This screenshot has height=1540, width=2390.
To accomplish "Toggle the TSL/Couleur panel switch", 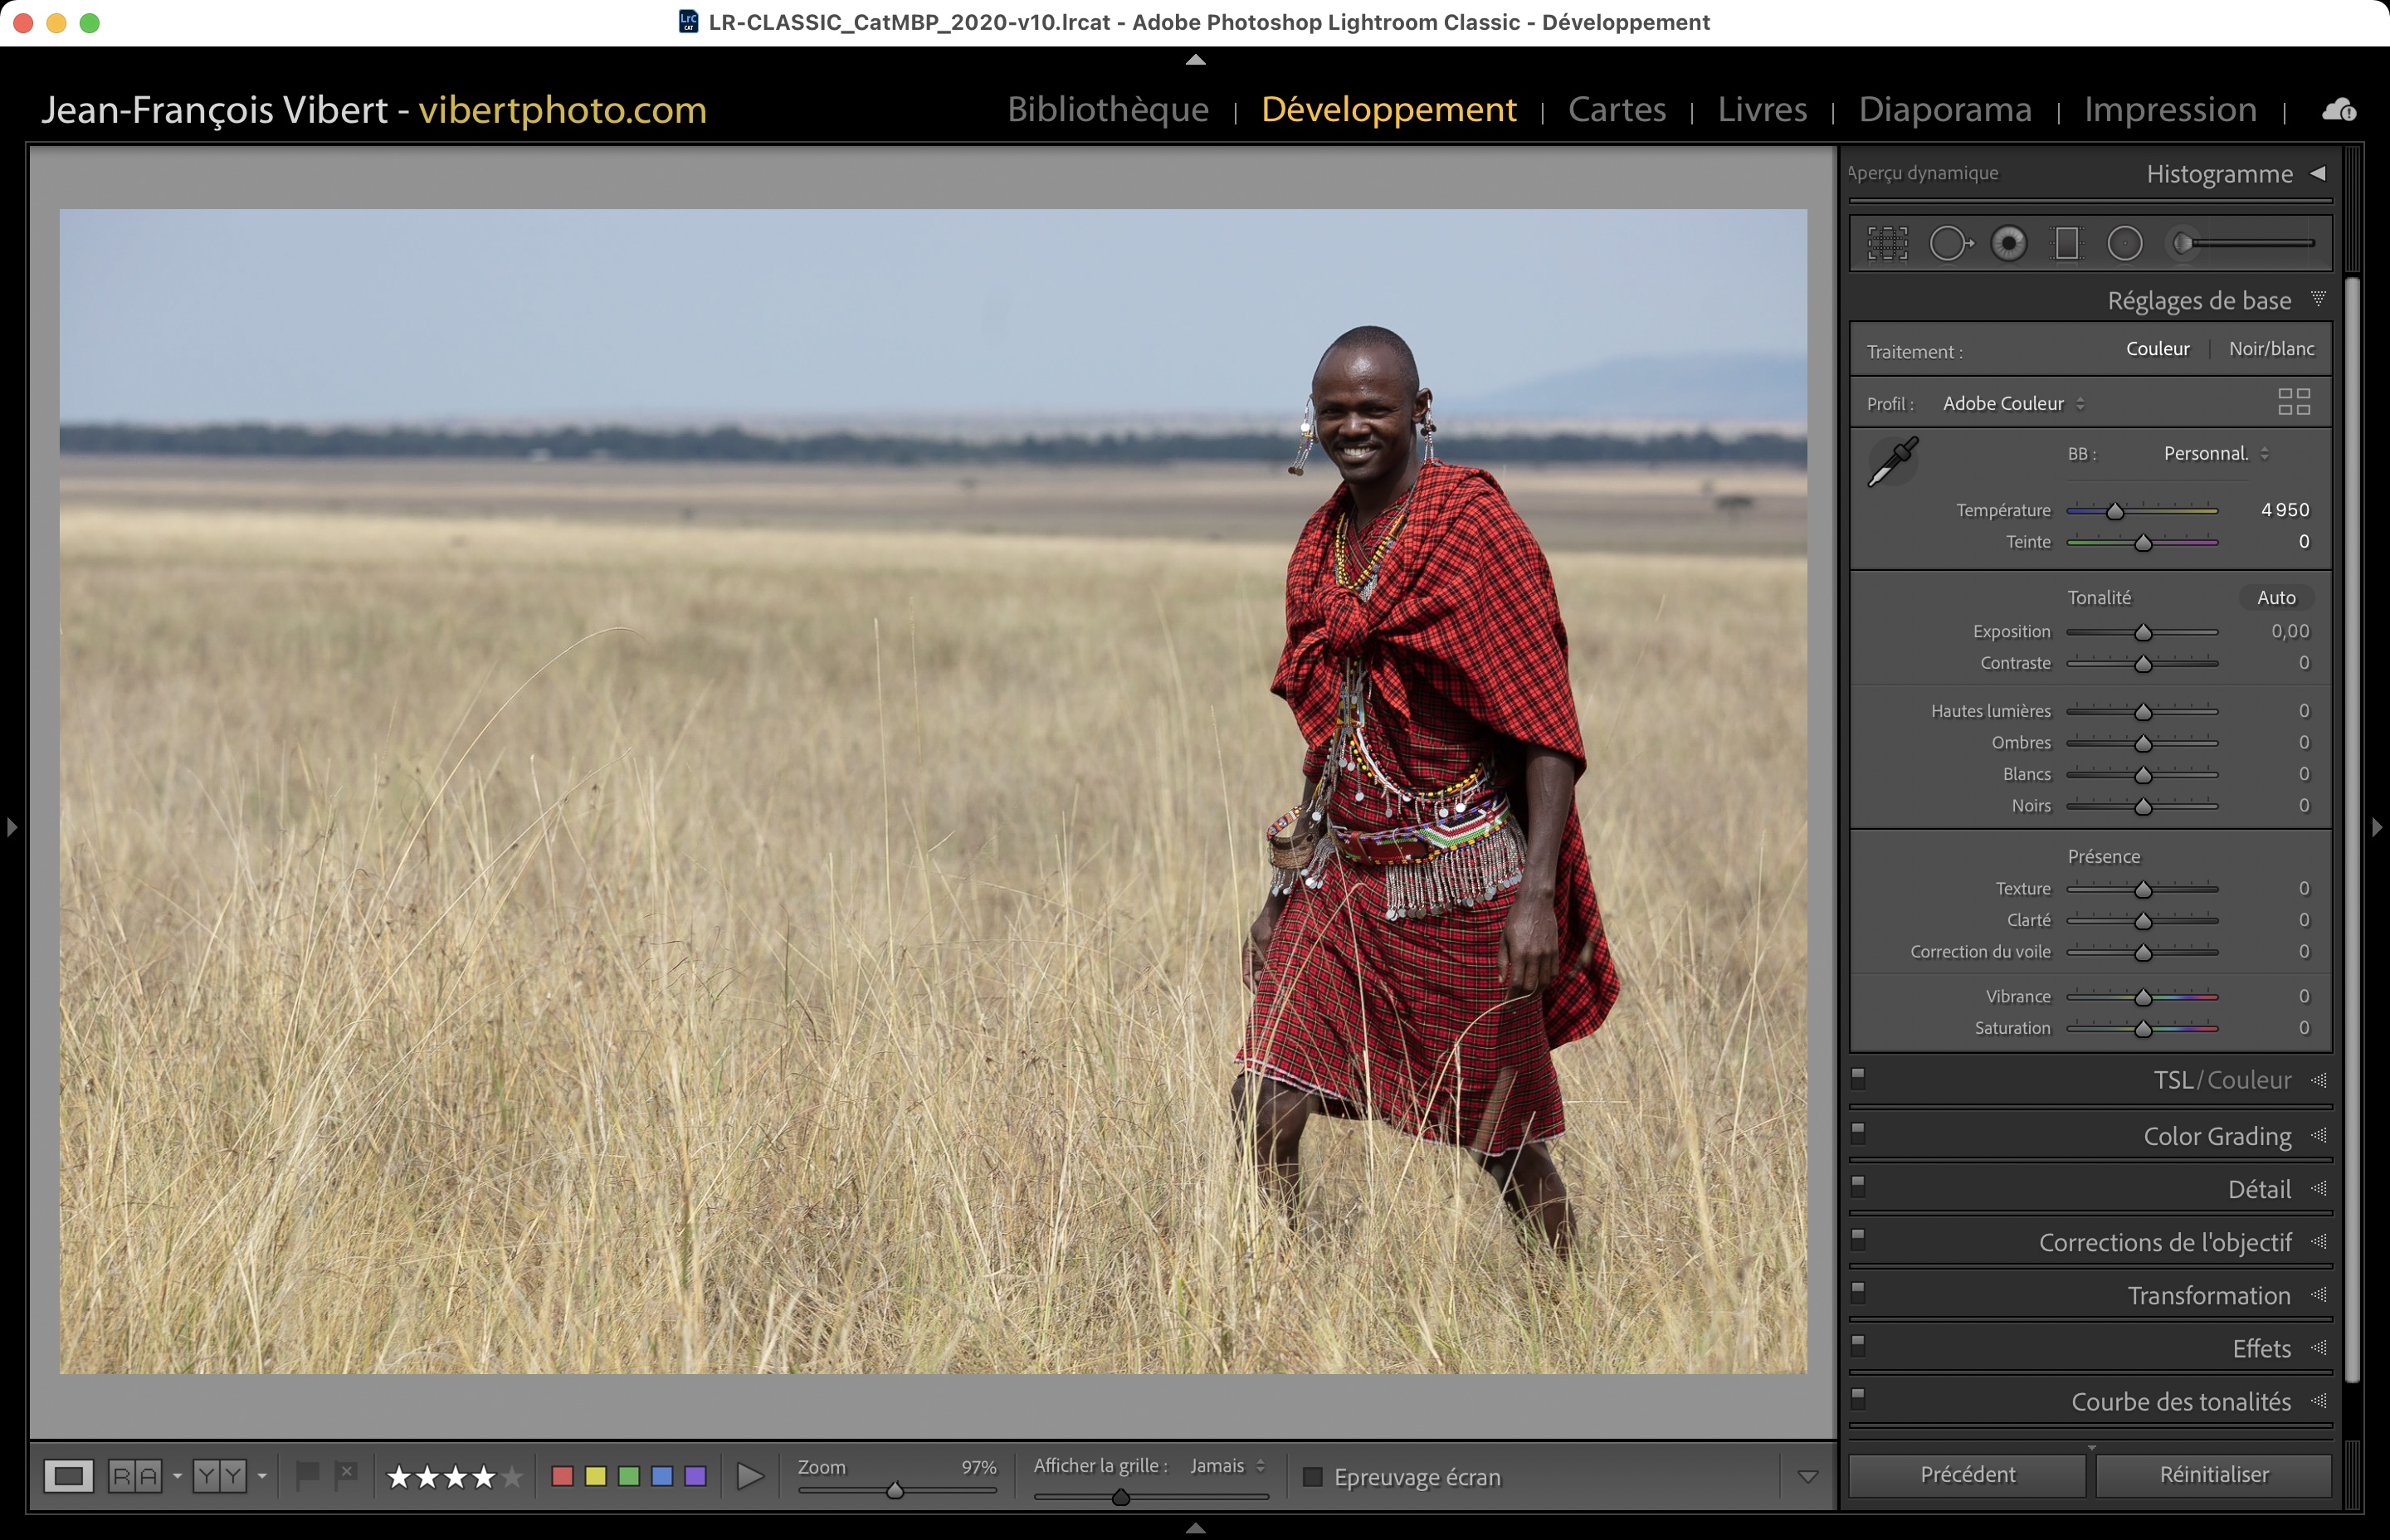I will (1858, 1078).
